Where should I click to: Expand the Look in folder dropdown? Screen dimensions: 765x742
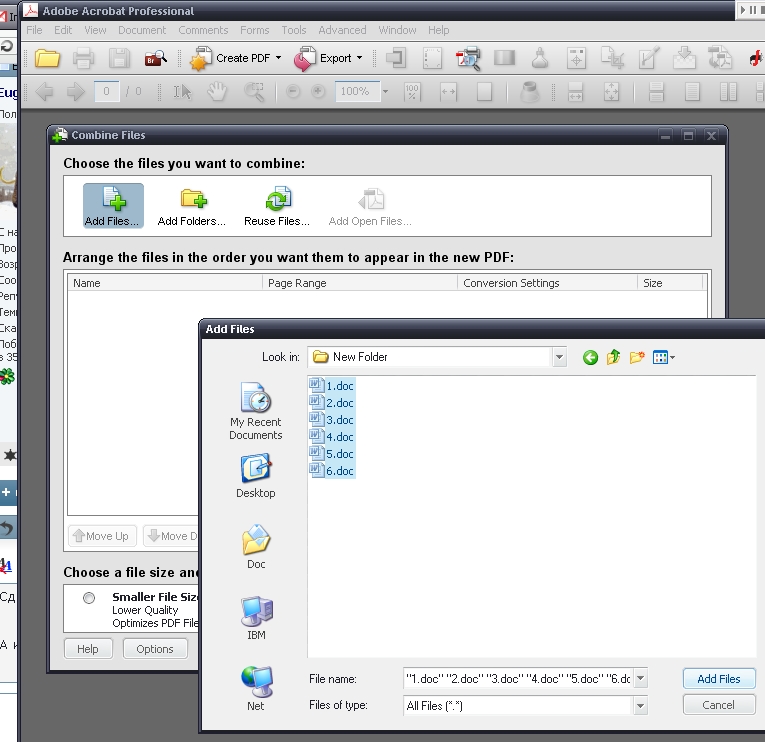click(560, 357)
